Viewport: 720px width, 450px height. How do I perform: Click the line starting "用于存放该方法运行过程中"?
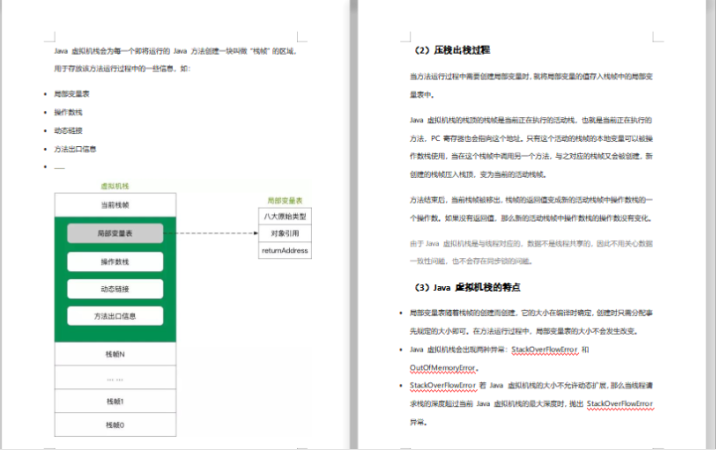click(x=122, y=68)
